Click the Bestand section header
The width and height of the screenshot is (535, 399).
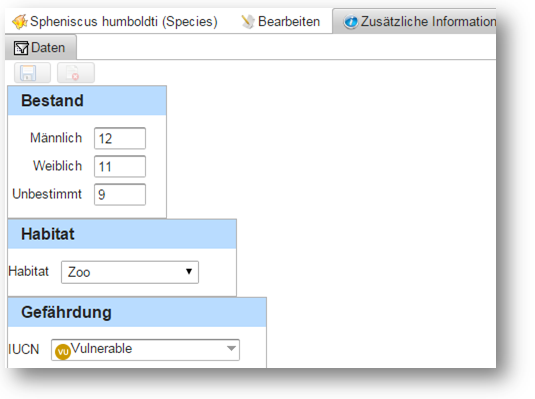[x=87, y=100]
